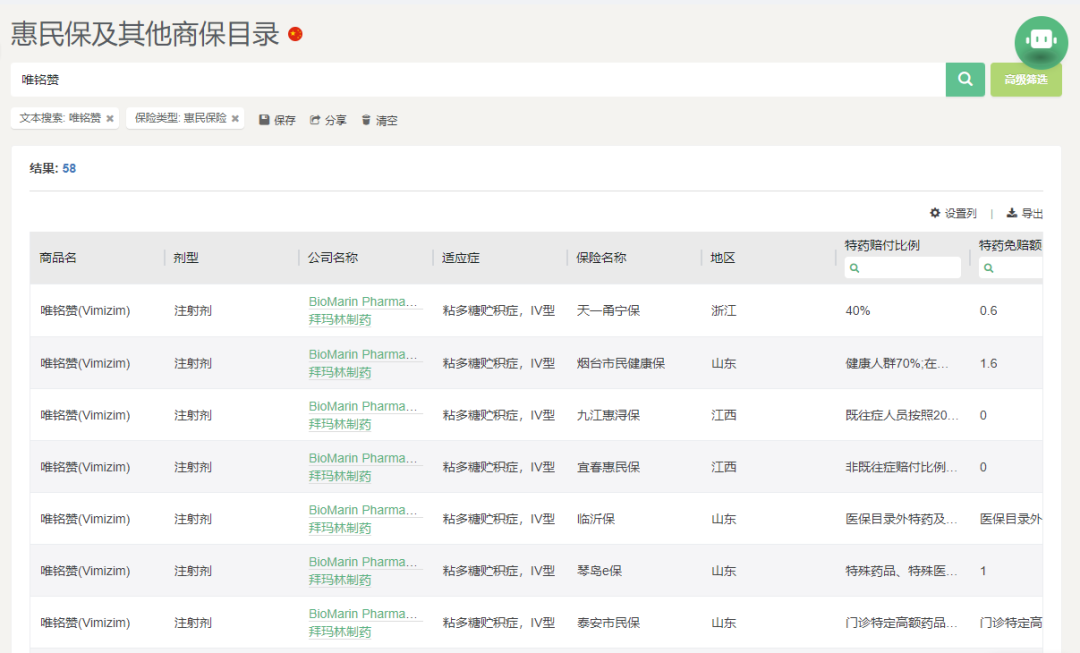Remove the 文本搜索: 唯铭赞 filter tag

tap(110, 119)
